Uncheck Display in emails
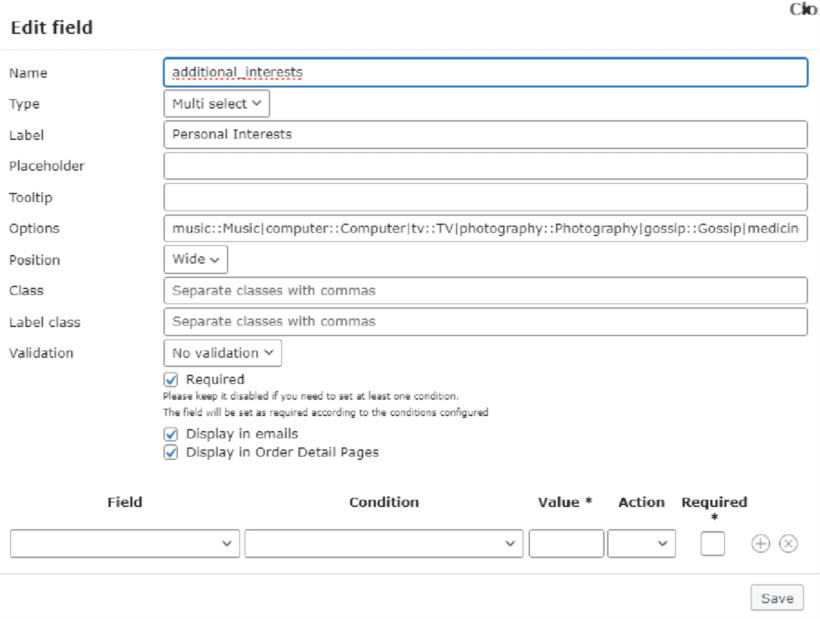Screen dimensions: 820x619 [172, 433]
